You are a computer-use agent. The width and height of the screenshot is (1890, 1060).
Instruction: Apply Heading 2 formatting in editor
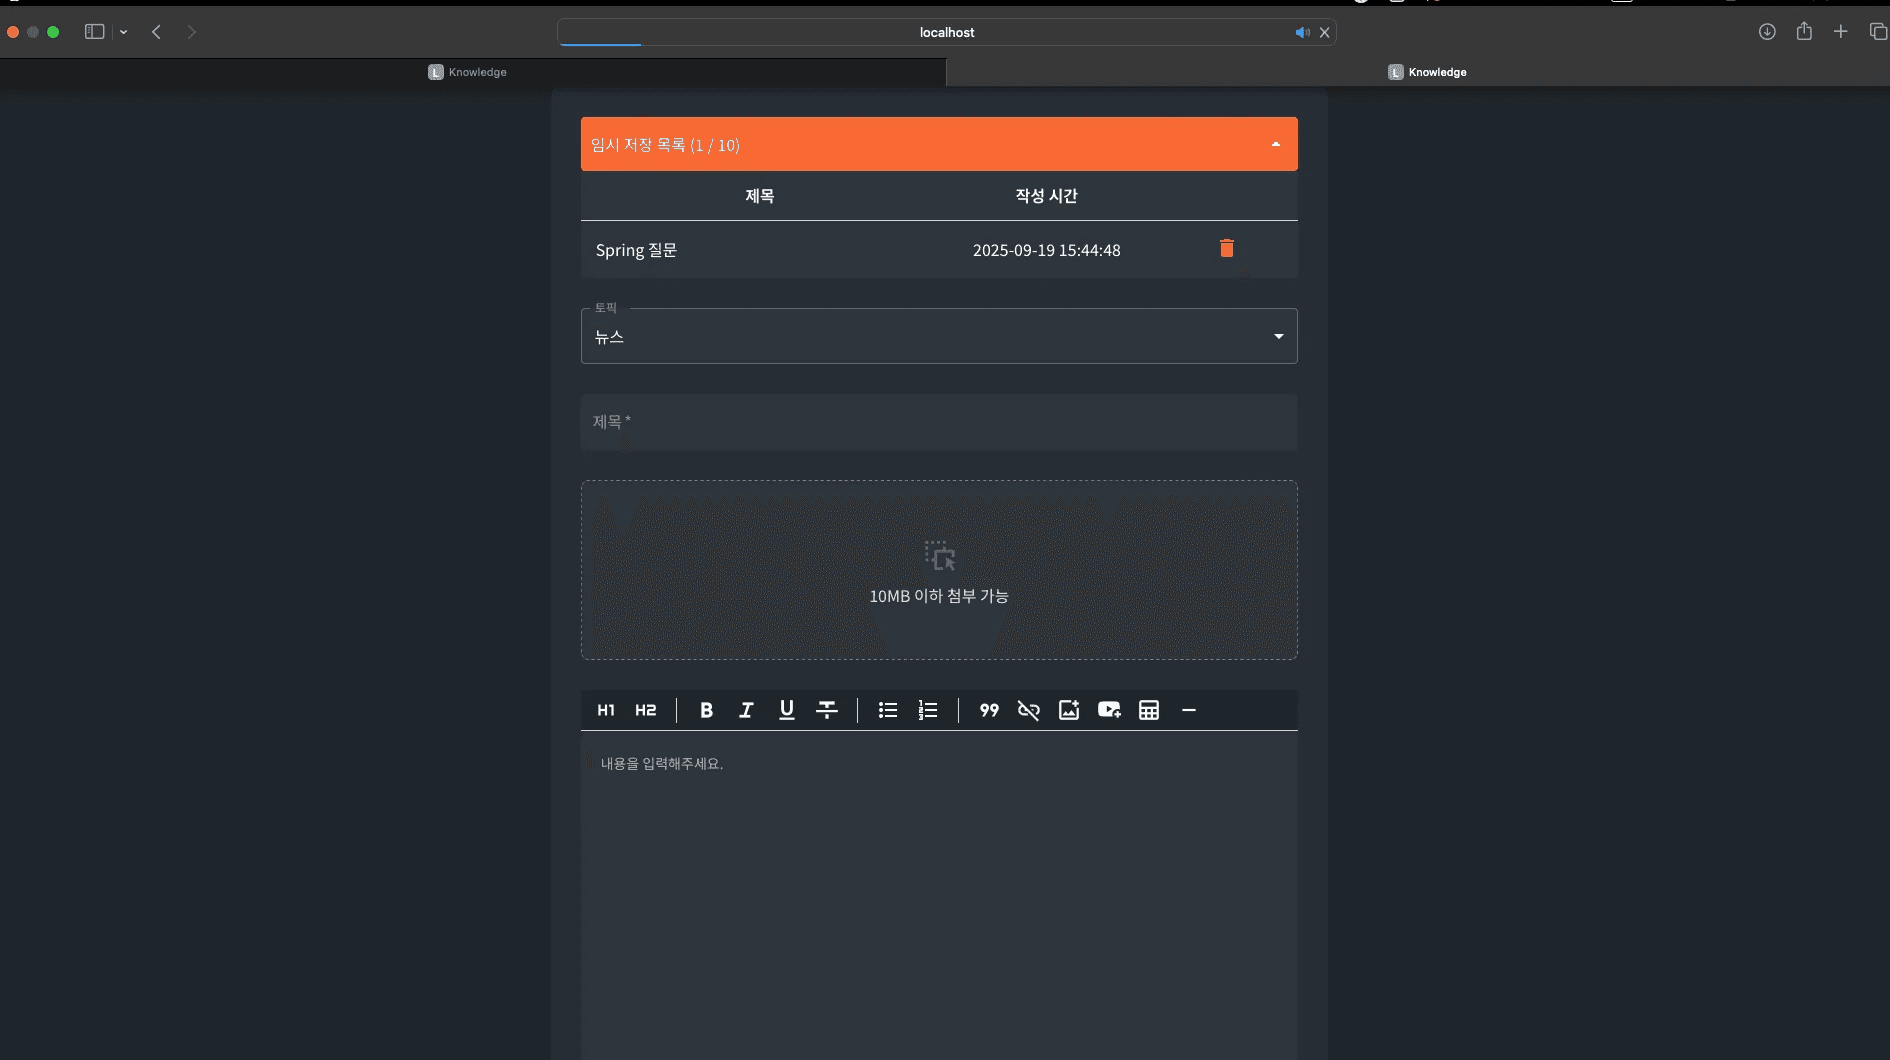646,710
